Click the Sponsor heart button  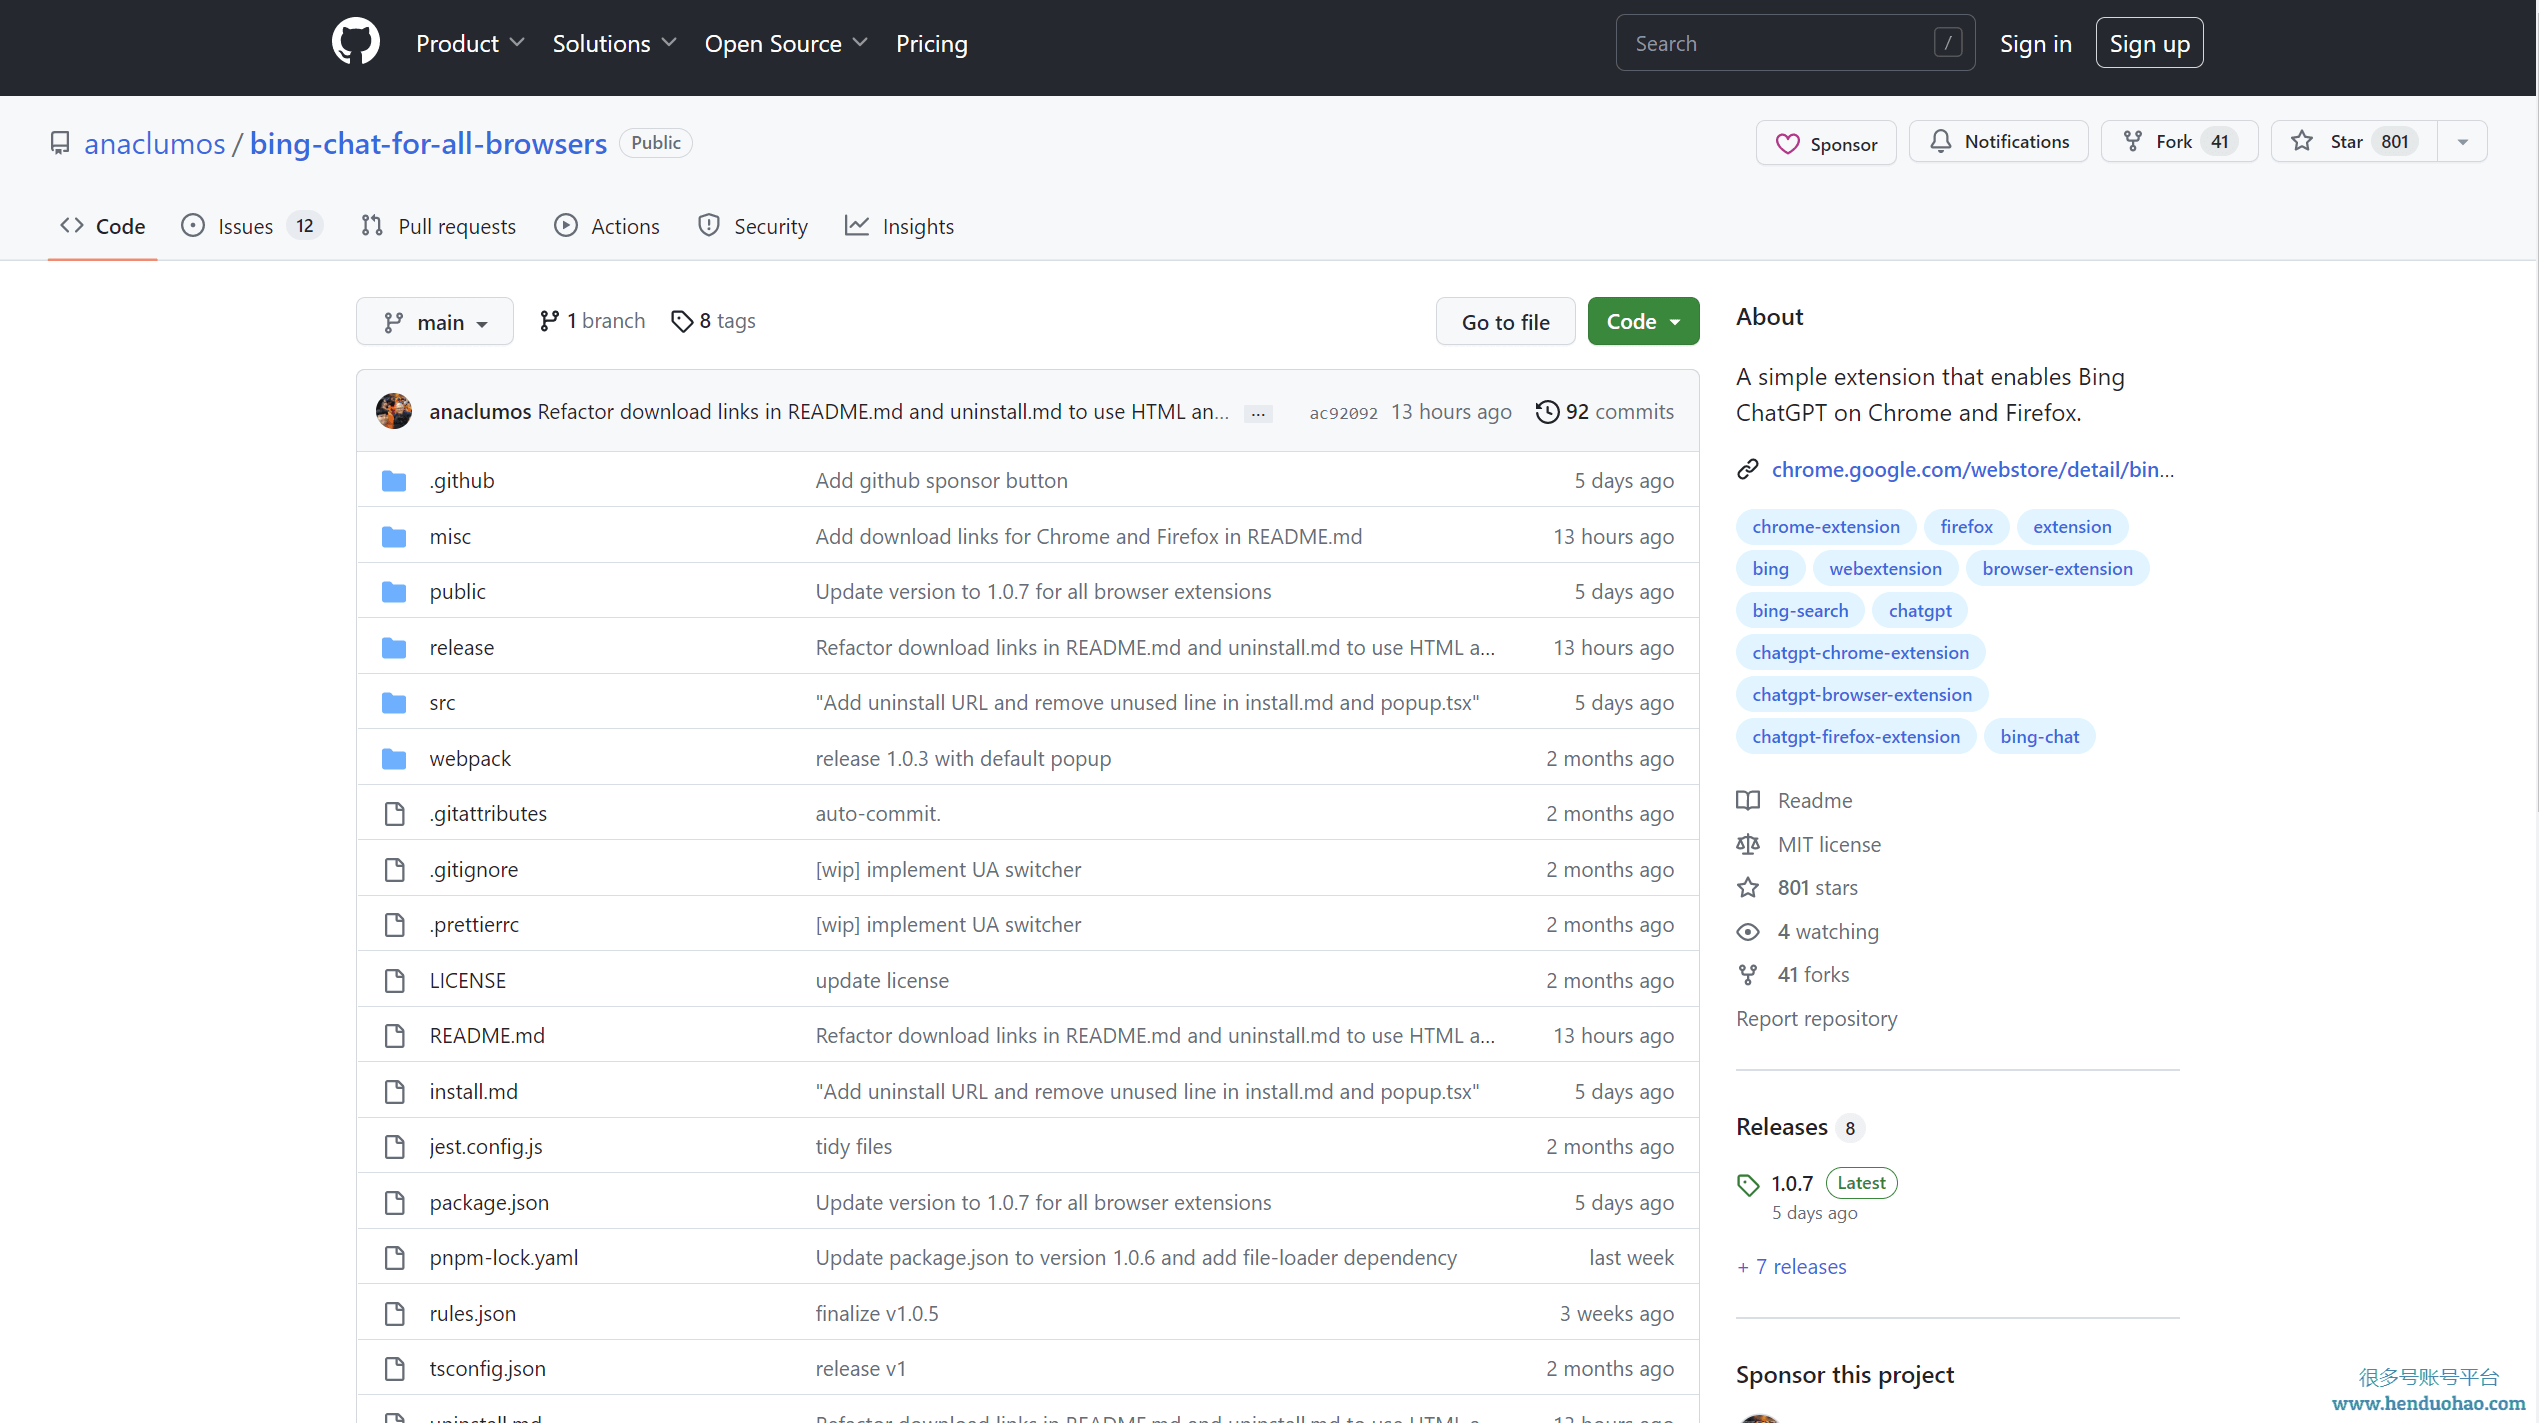[x=1826, y=143]
